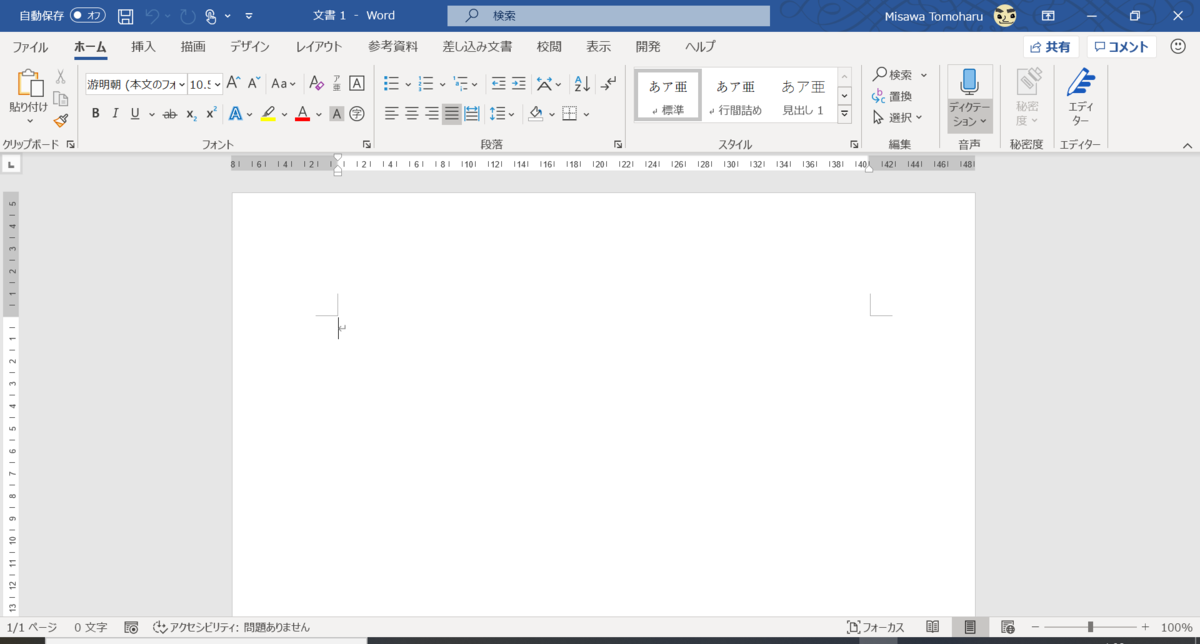Screen dimensions: 1200x644
Task: Click the Share (共有) button
Action: (x=1051, y=47)
